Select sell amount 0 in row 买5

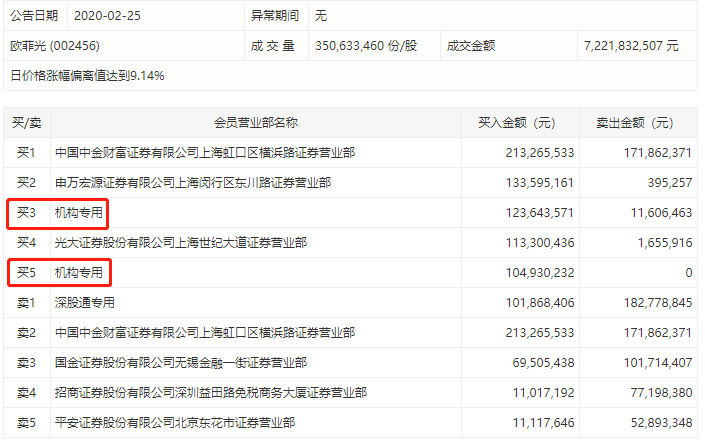click(688, 273)
